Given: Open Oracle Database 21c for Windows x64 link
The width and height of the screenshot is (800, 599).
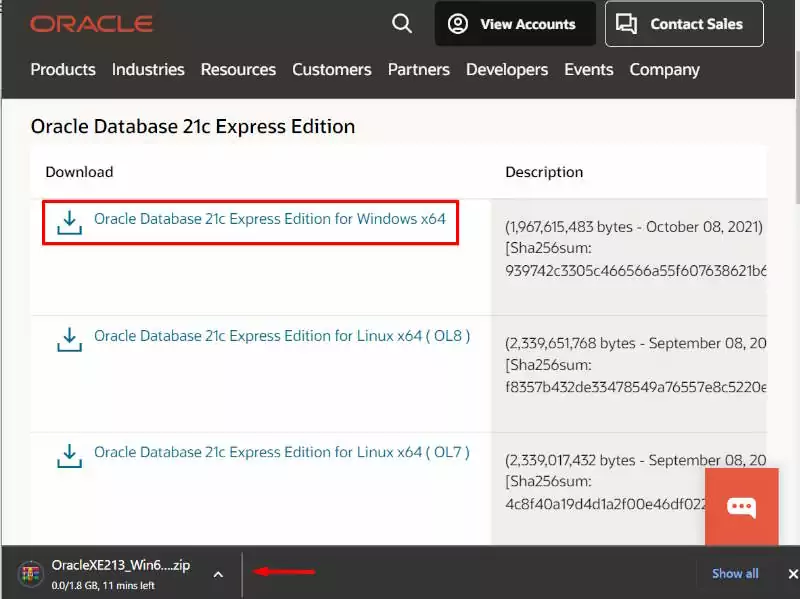Looking at the screenshot, I should tap(269, 218).
